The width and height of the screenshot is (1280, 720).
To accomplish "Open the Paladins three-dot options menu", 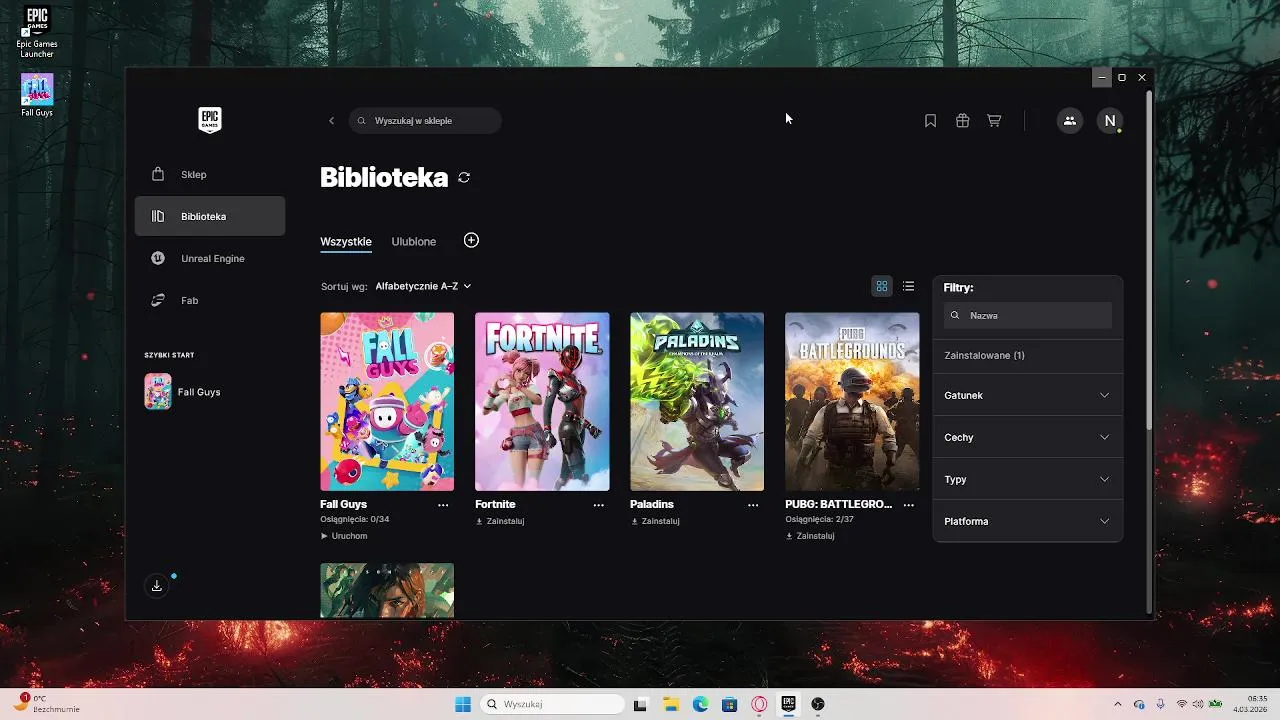I will pos(753,505).
